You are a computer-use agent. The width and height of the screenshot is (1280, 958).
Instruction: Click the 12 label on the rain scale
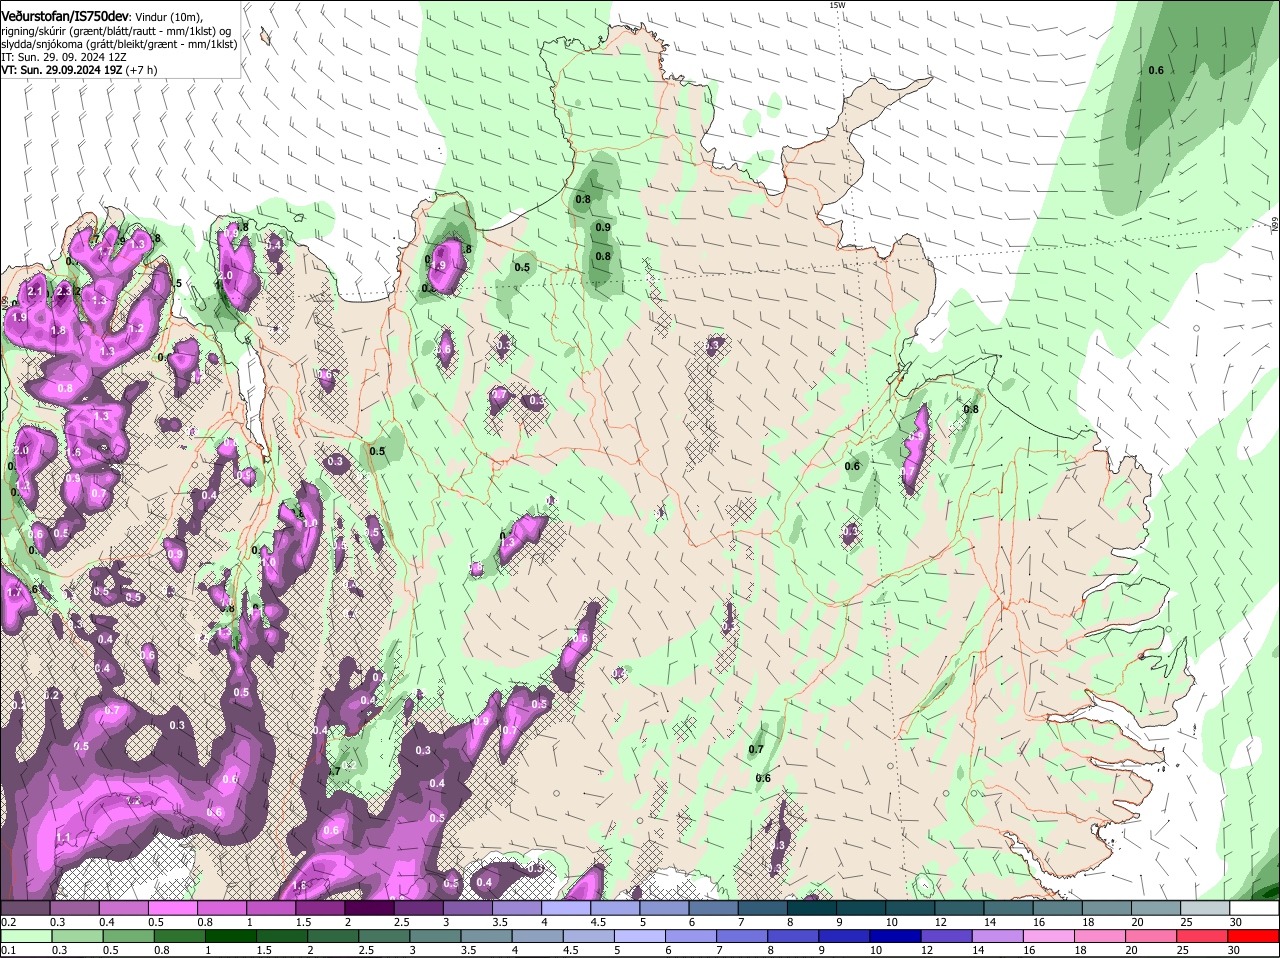coord(927,950)
